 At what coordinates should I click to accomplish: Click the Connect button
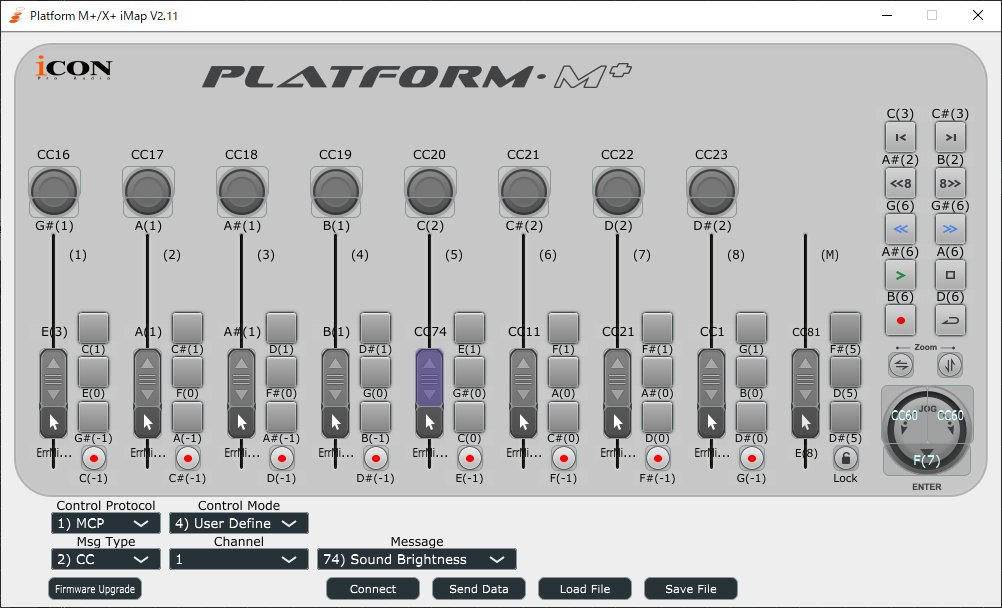click(x=373, y=589)
